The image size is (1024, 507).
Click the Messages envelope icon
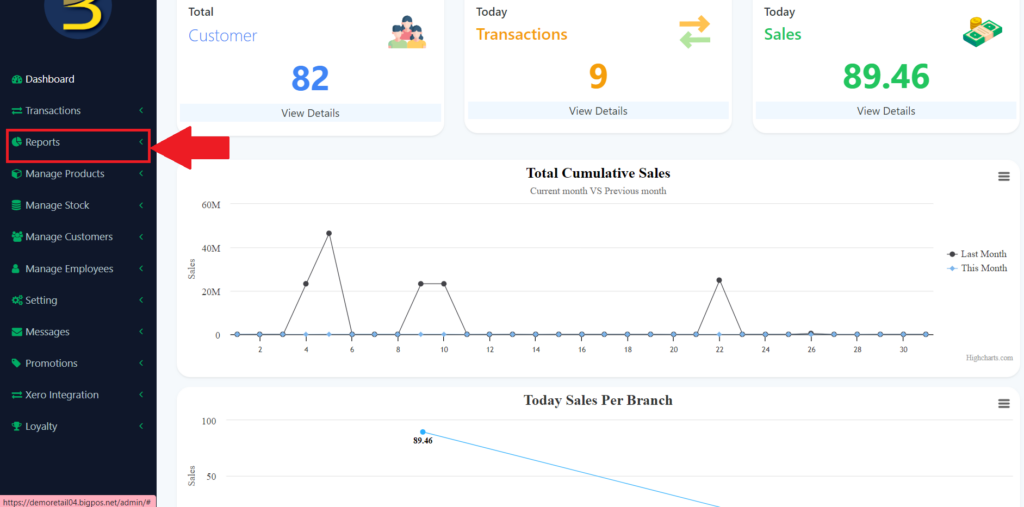pyautogui.click(x=16, y=332)
